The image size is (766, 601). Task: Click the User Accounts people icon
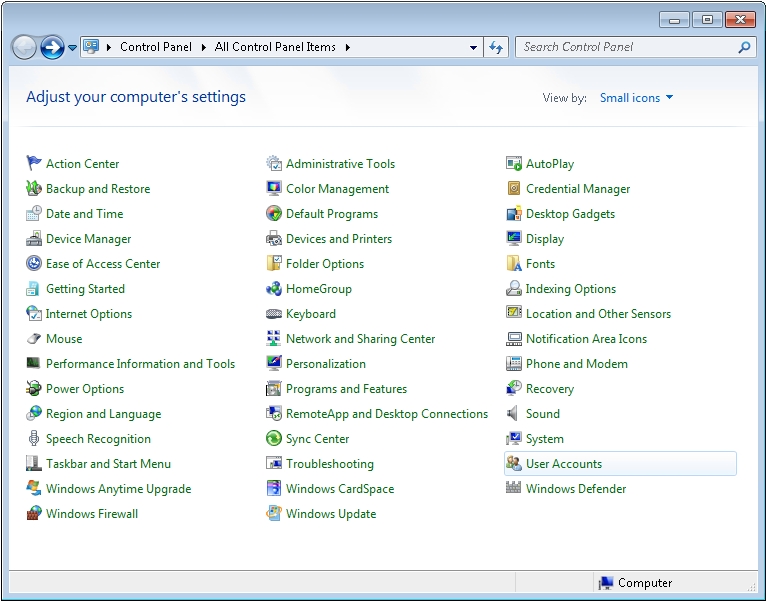pos(513,463)
